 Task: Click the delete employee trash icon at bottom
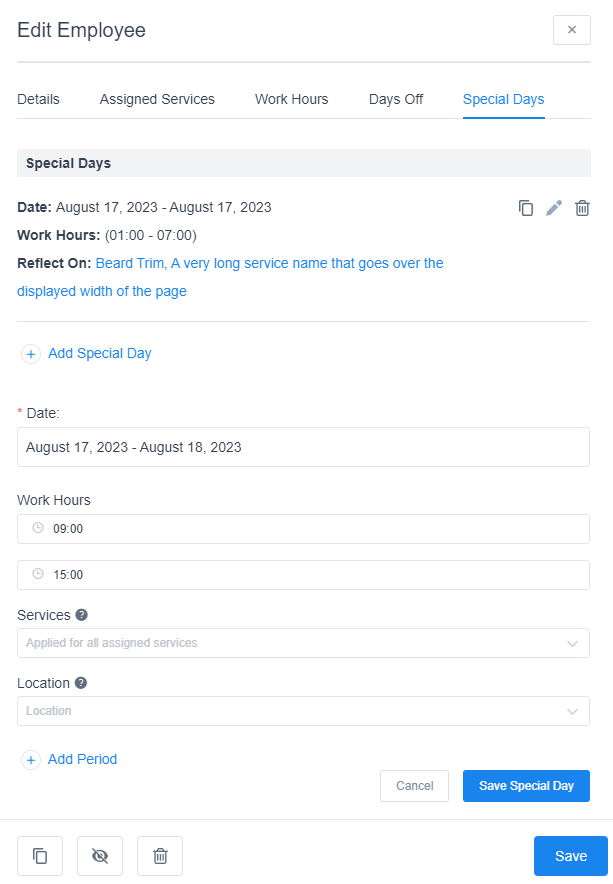tap(160, 856)
